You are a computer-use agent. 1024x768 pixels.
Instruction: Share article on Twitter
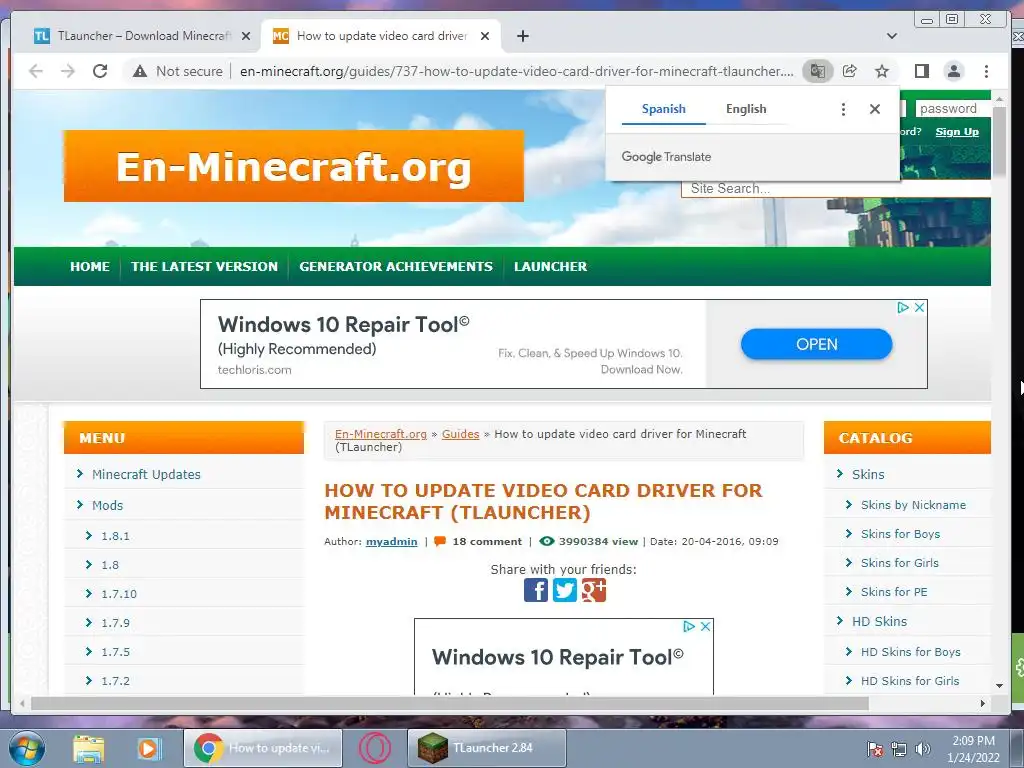click(565, 590)
